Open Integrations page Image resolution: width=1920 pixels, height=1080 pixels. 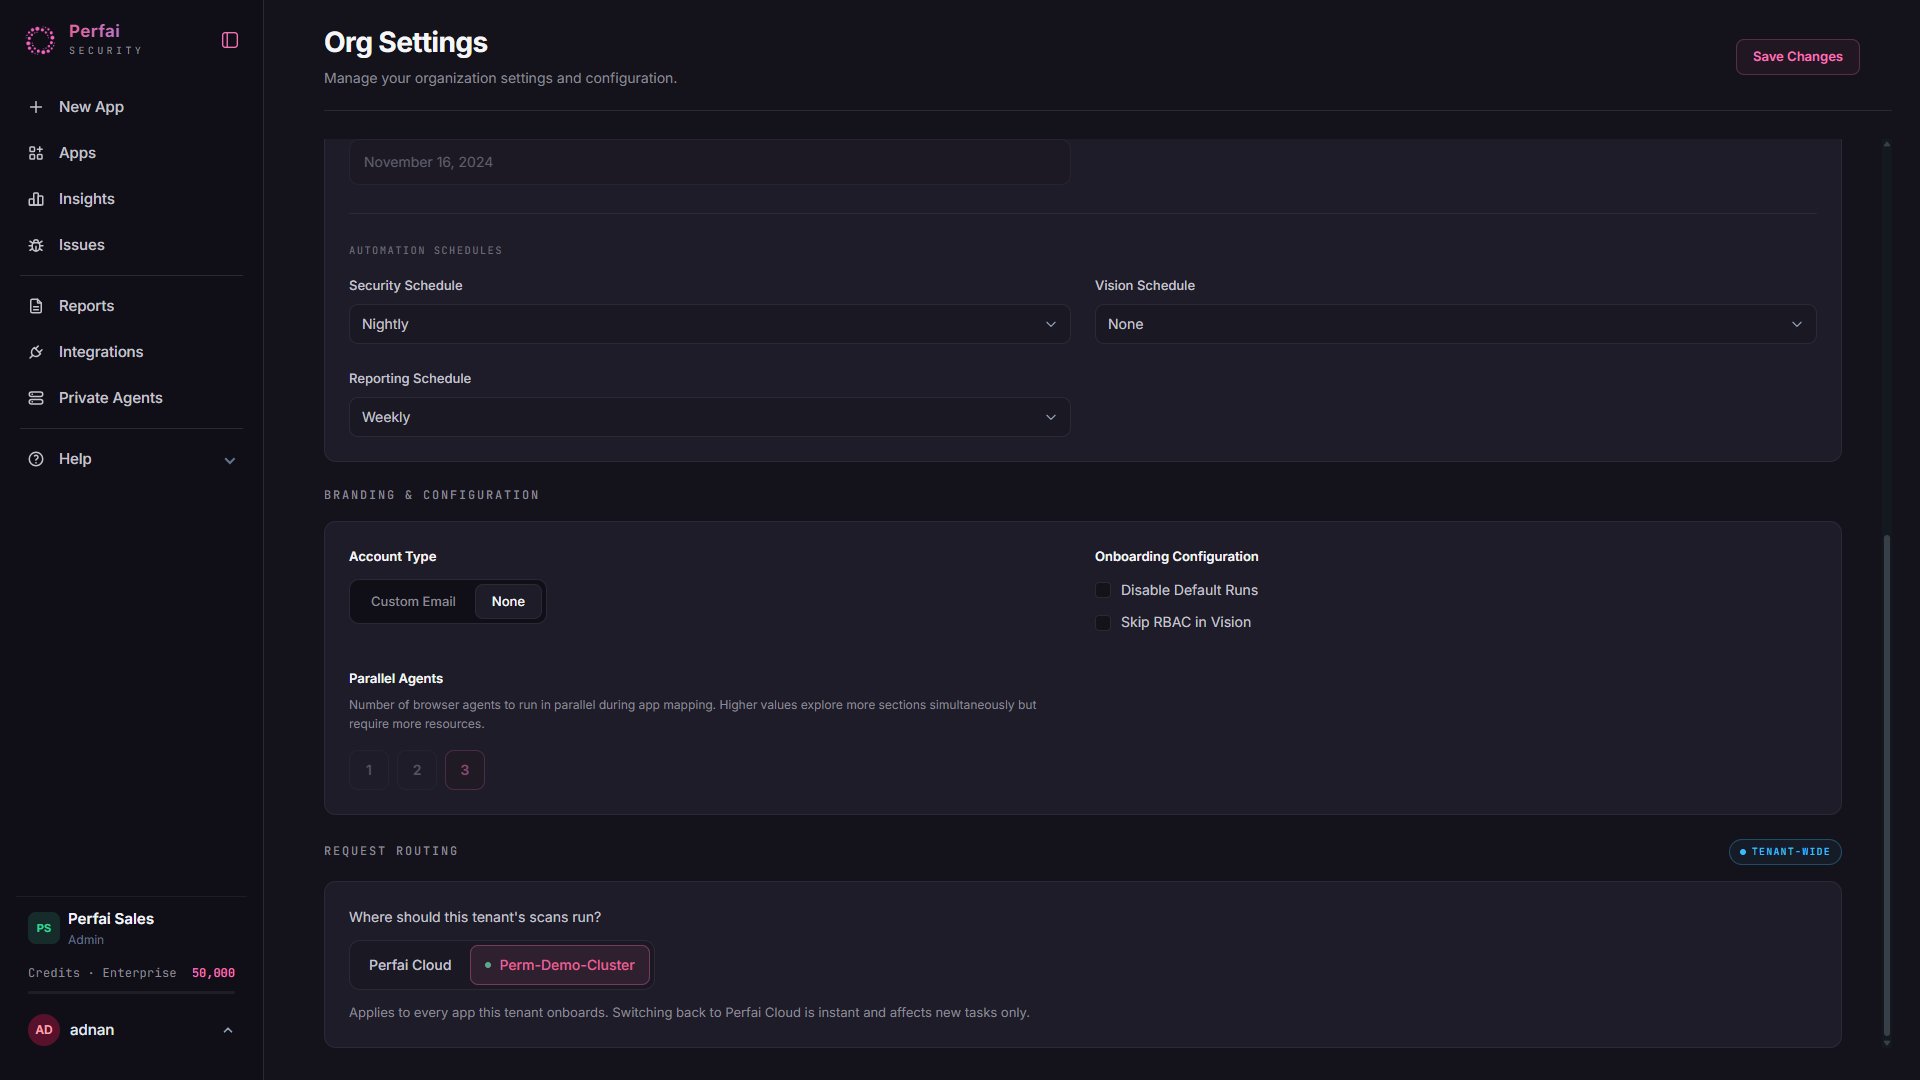point(131,352)
